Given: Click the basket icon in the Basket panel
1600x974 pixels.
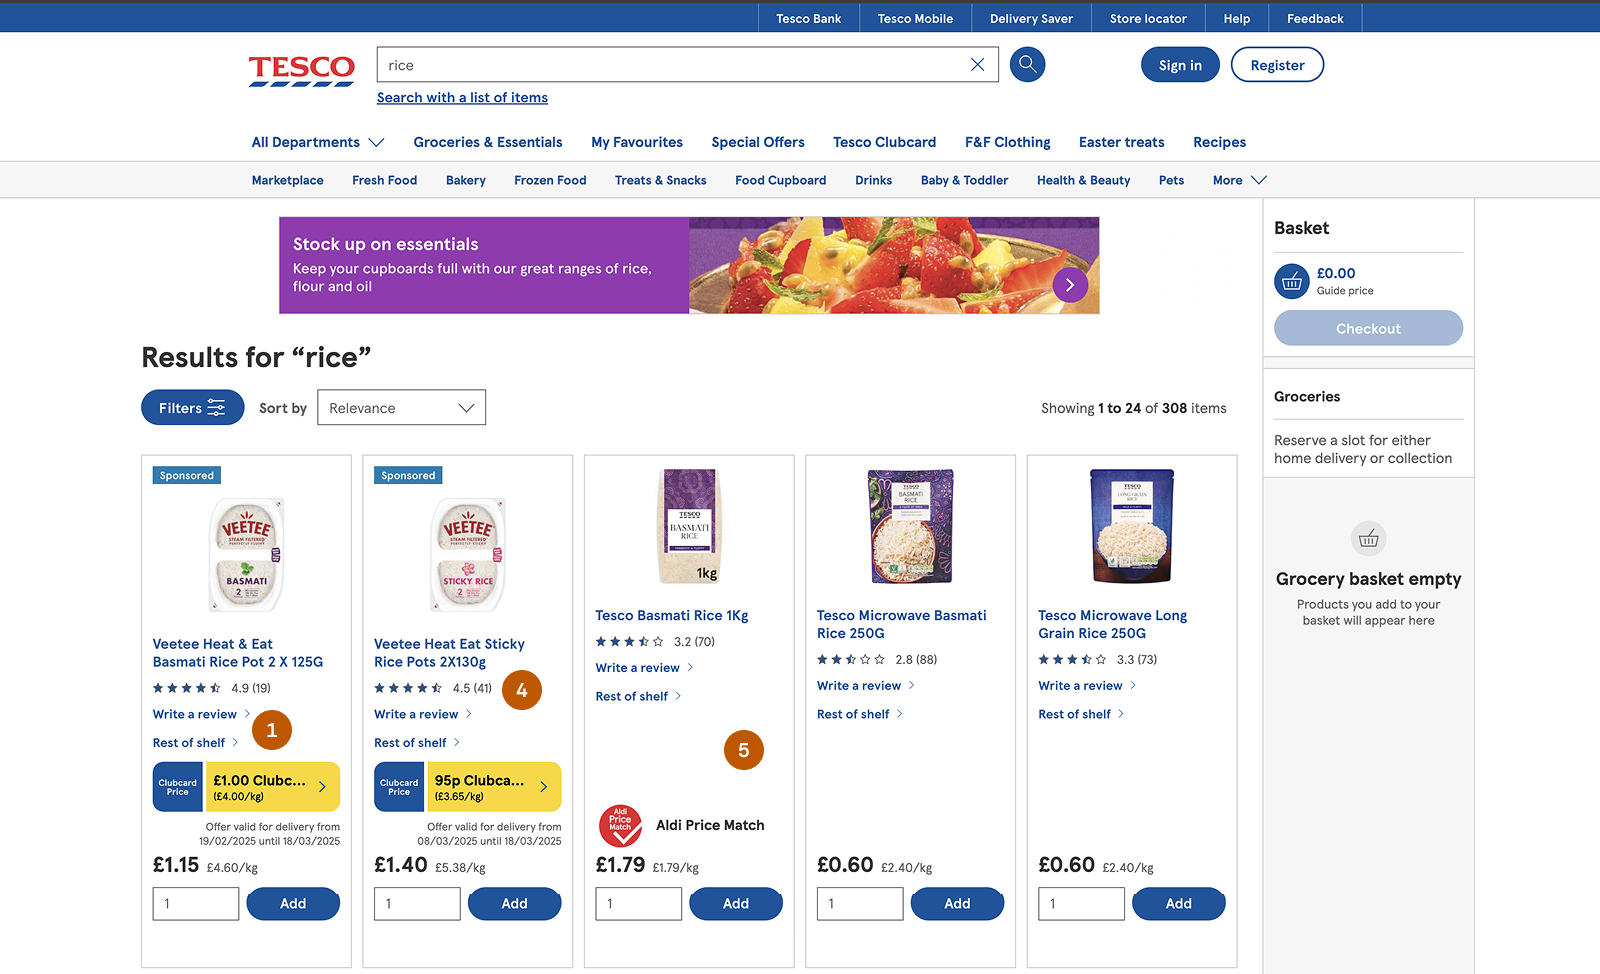Looking at the screenshot, I should (x=1291, y=282).
